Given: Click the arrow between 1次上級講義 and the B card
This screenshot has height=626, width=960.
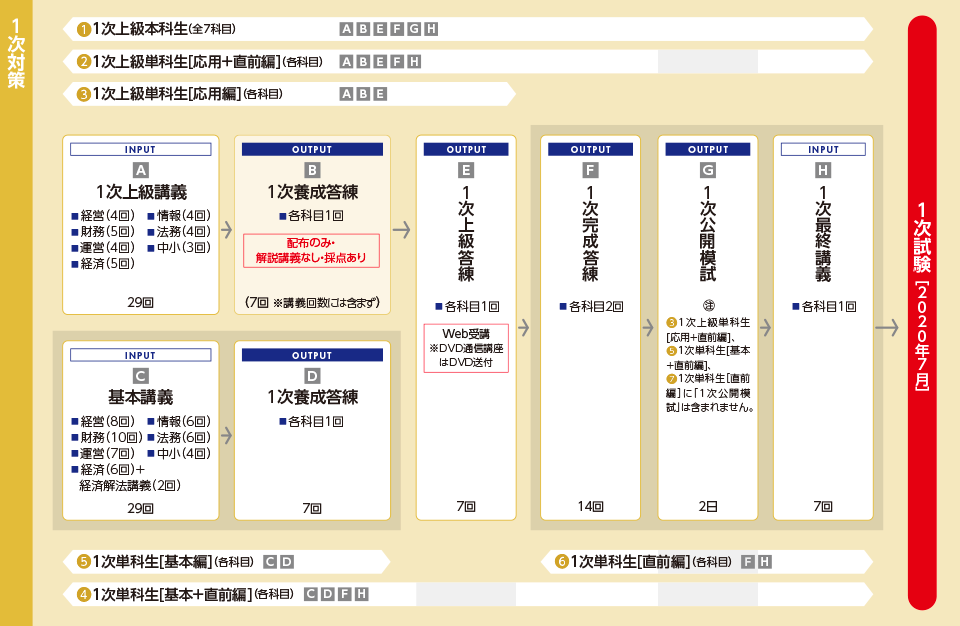Looking at the screenshot, I should point(227,227).
